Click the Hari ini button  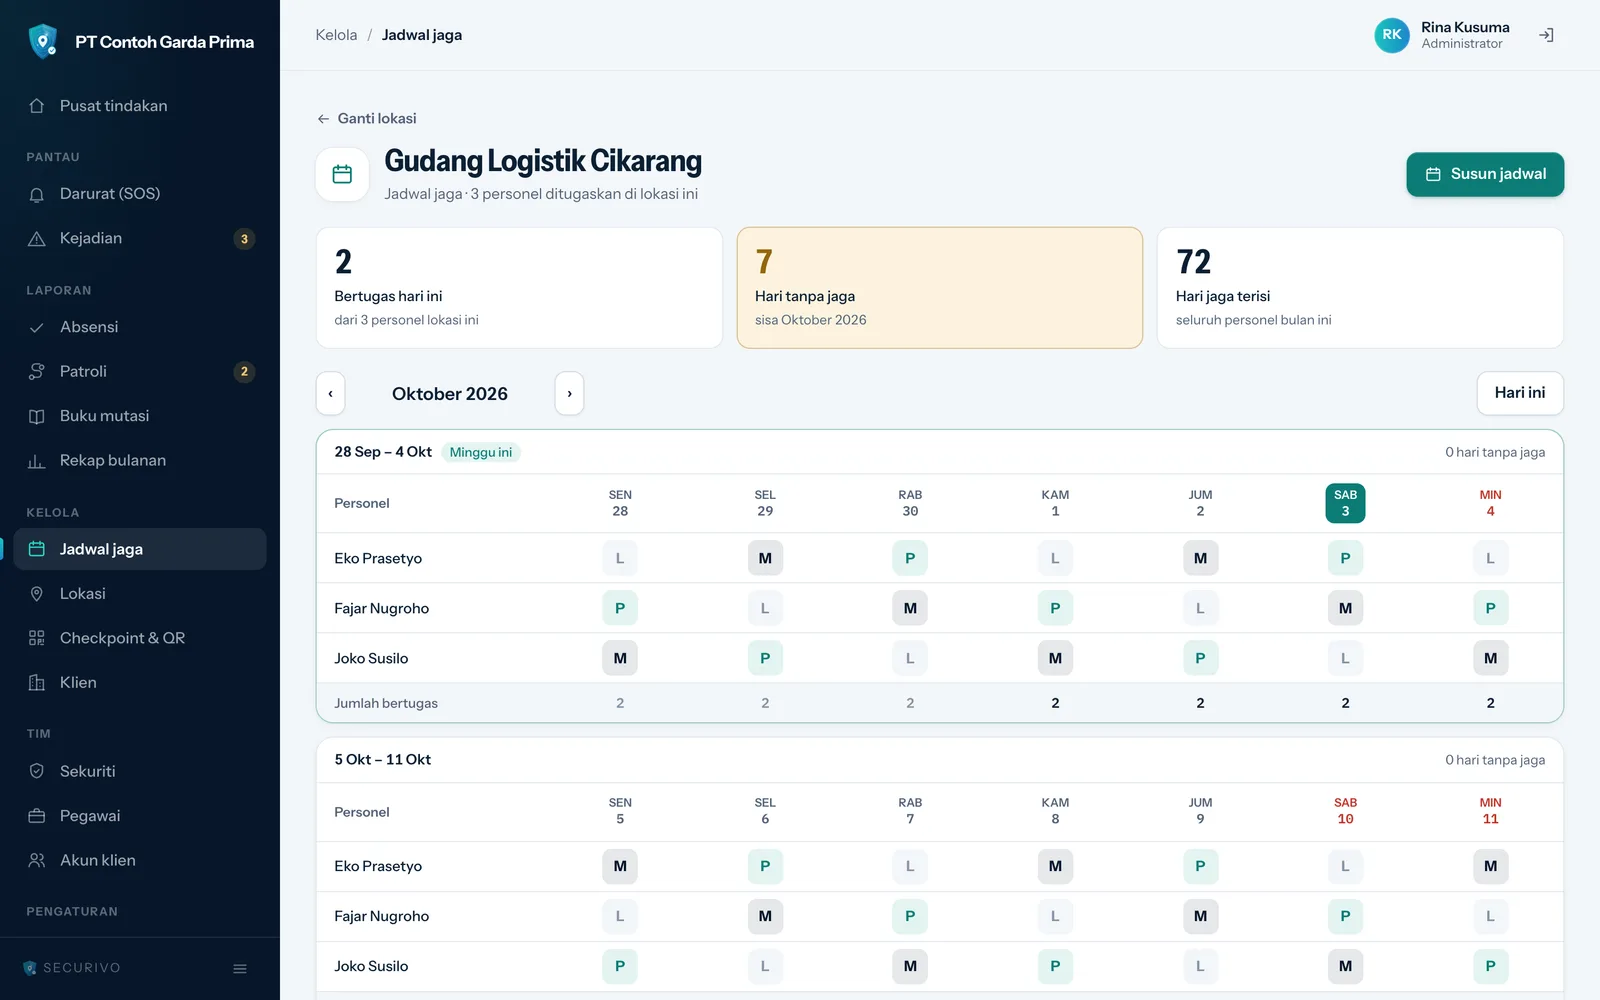click(x=1520, y=393)
